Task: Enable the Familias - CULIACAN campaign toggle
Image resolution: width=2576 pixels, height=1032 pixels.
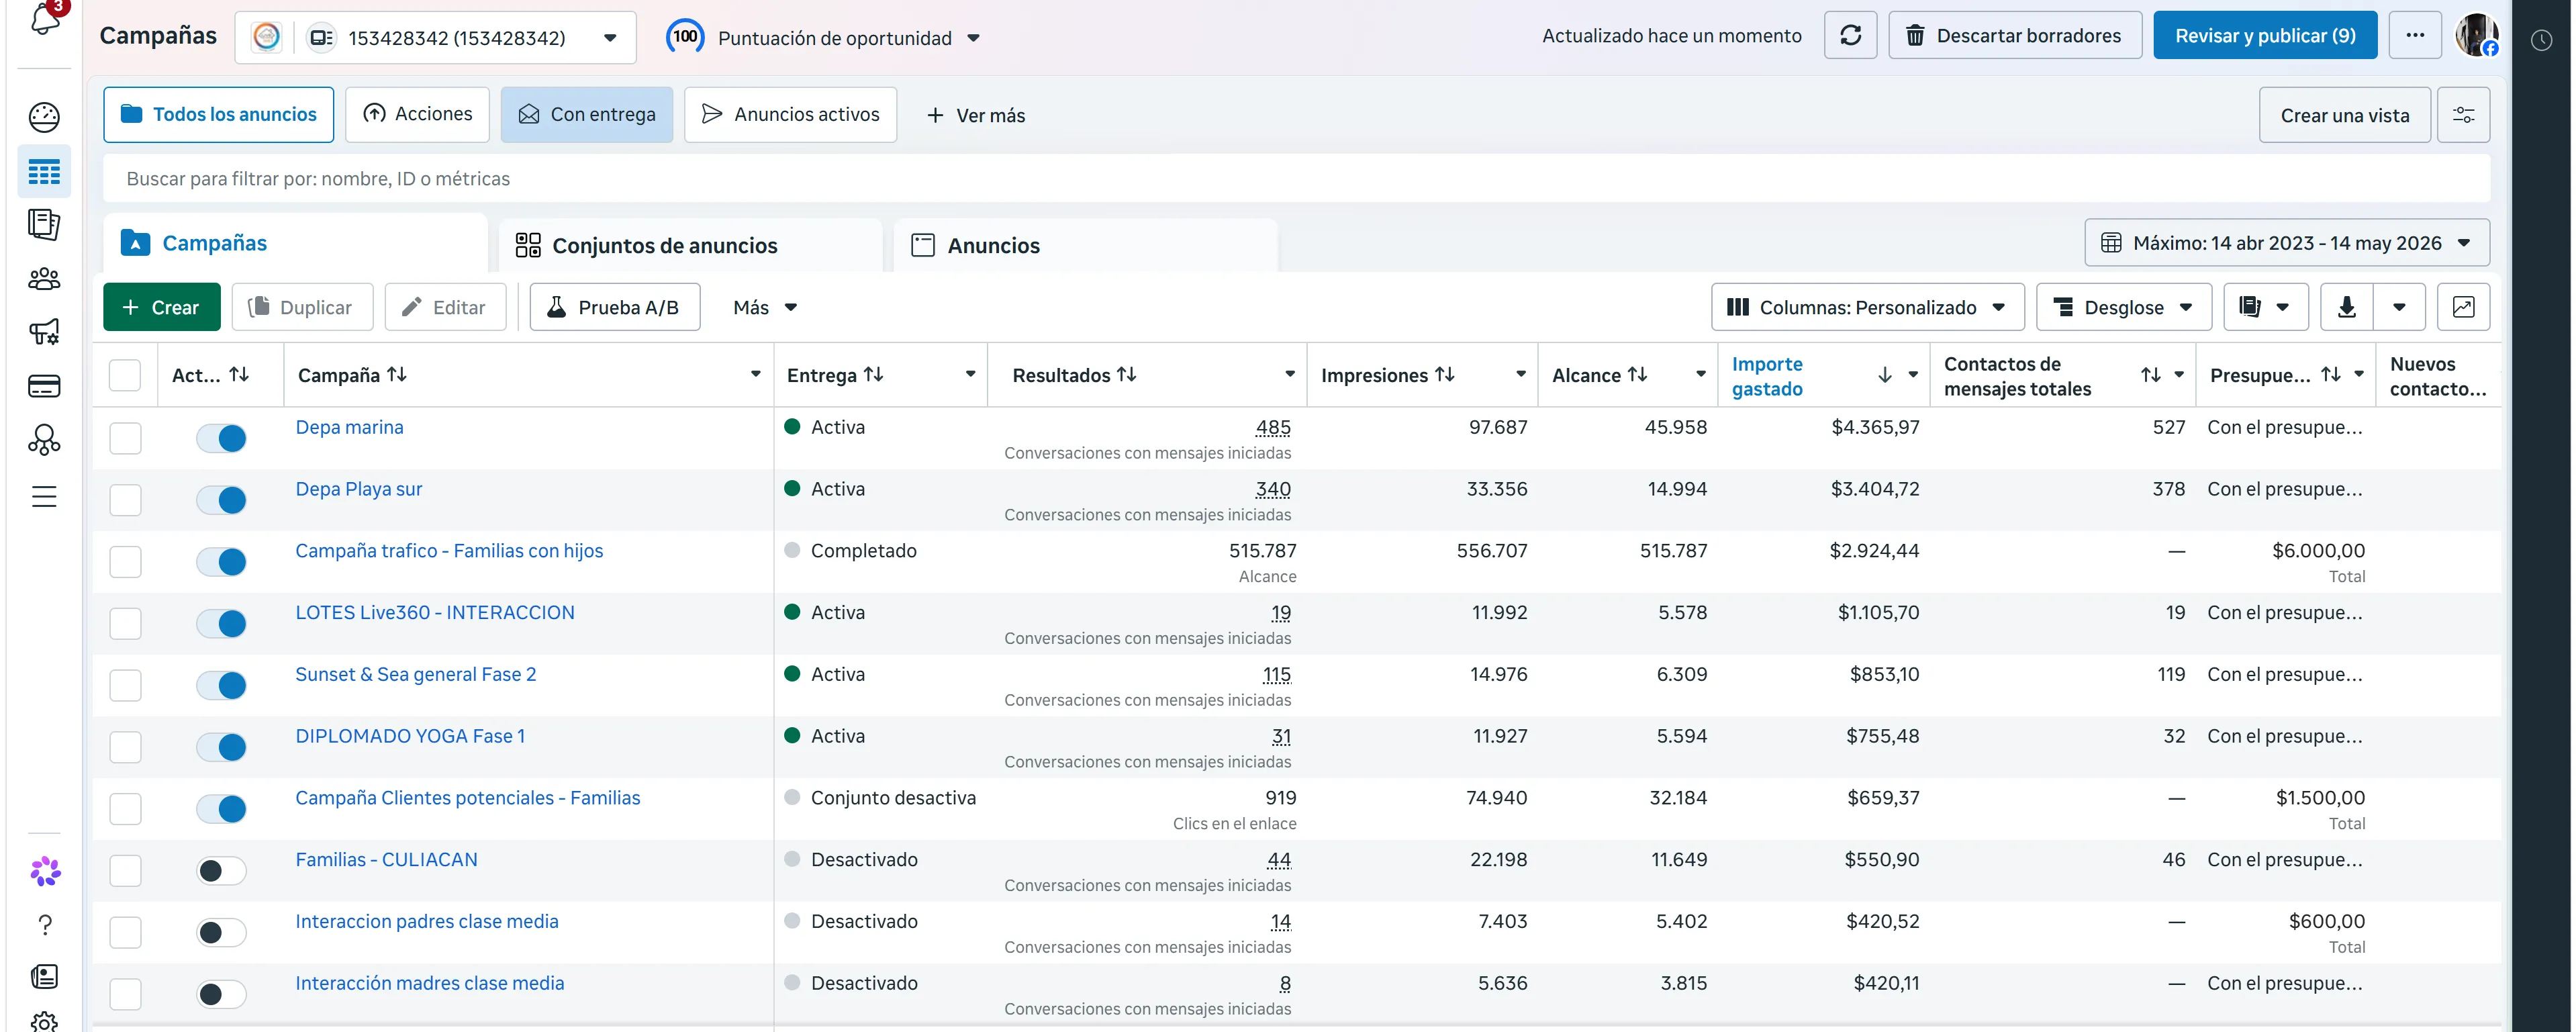Action: [x=221, y=871]
